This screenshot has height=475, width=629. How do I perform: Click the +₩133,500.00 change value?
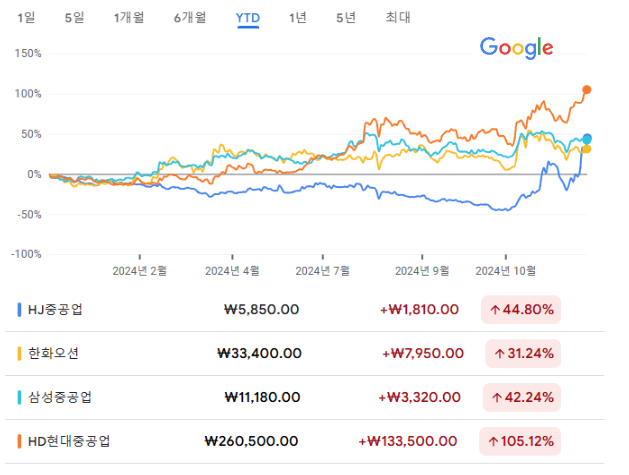(x=408, y=442)
